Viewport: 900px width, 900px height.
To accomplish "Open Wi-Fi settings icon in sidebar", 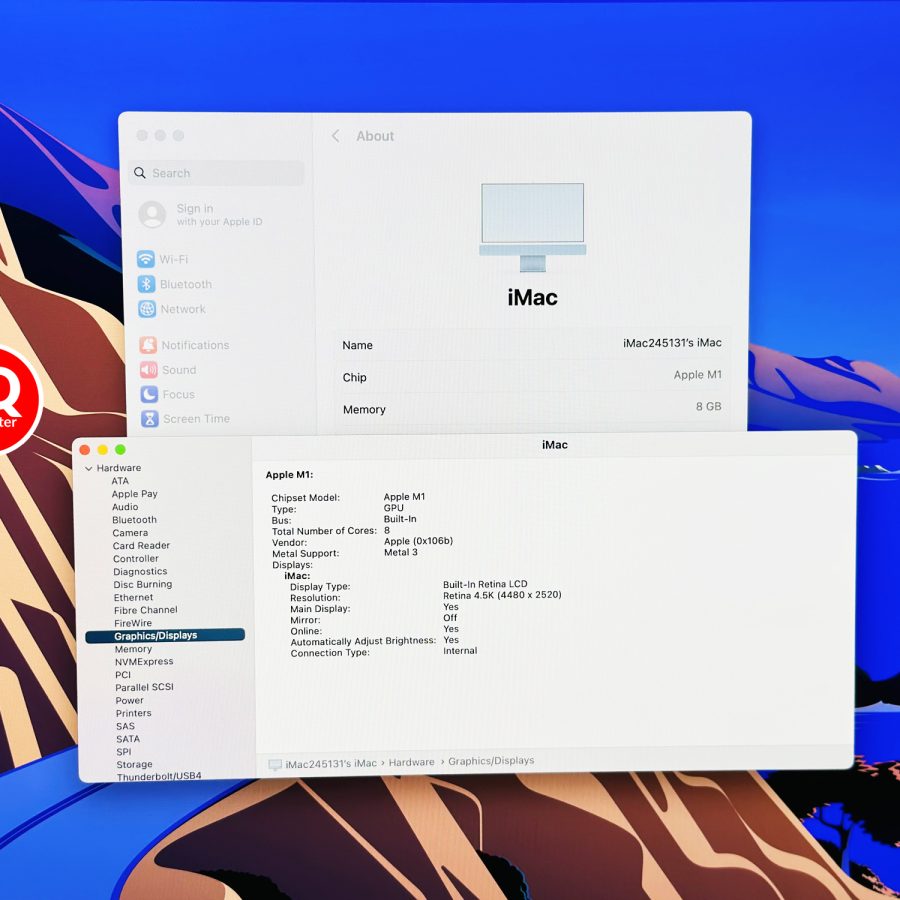I will [146, 259].
